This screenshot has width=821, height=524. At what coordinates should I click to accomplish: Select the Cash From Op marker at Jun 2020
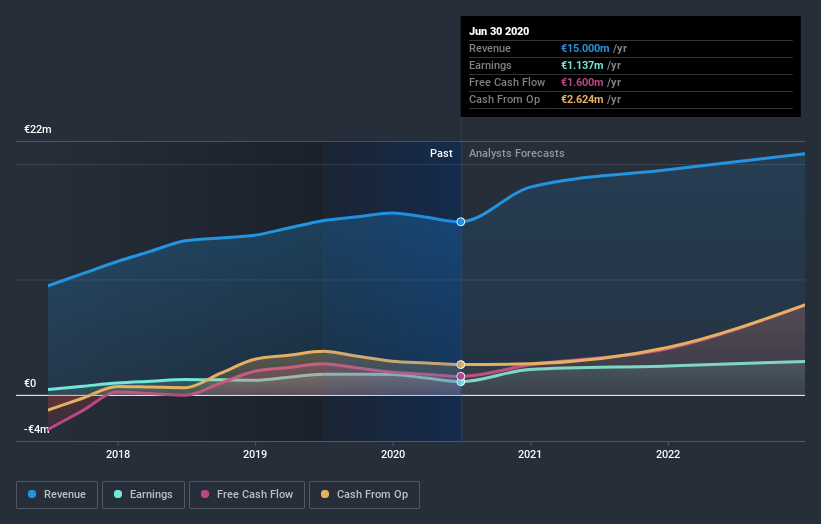[461, 364]
